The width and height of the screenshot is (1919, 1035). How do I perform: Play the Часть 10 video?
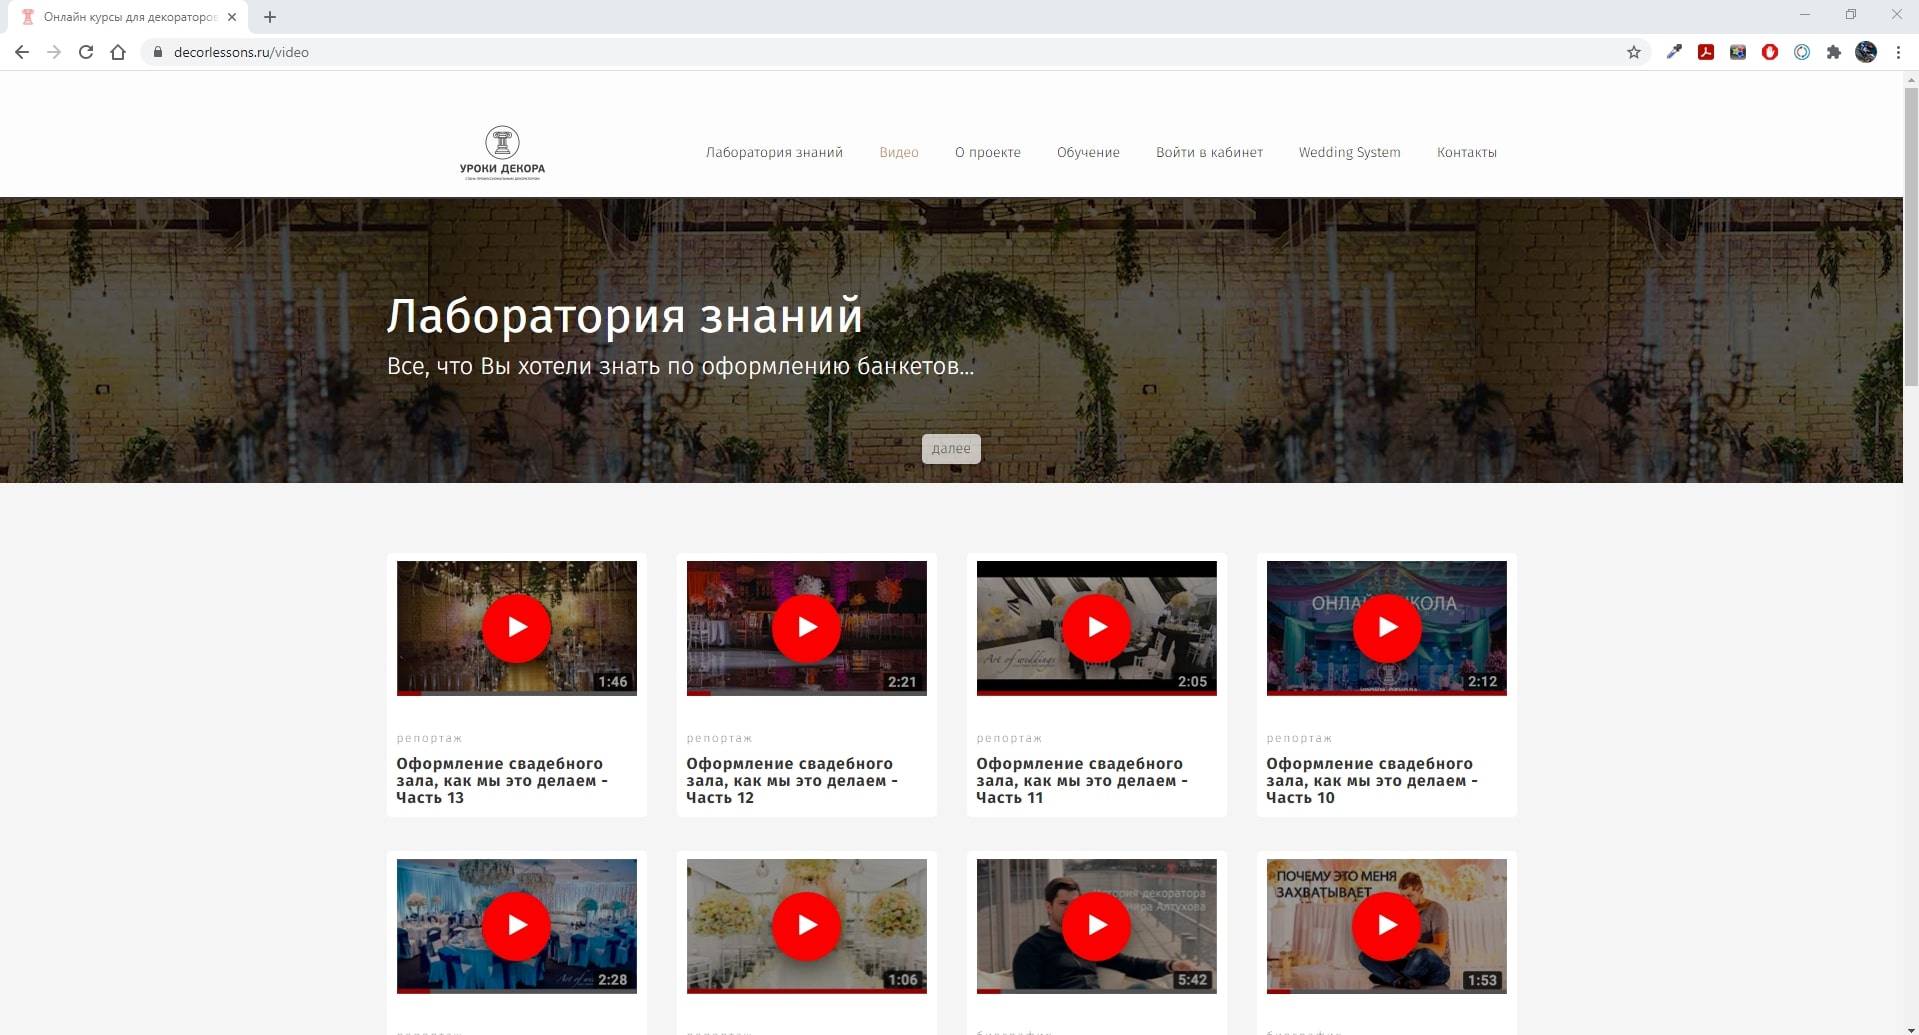pyautogui.click(x=1387, y=627)
